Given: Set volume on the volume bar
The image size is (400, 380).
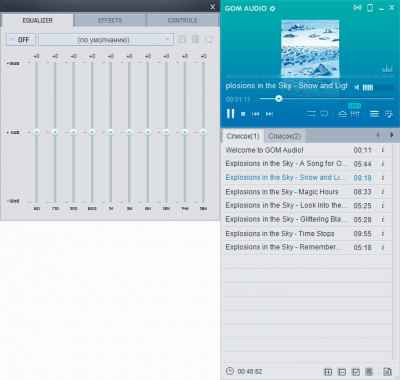Looking at the screenshot, I should [x=378, y=87].
